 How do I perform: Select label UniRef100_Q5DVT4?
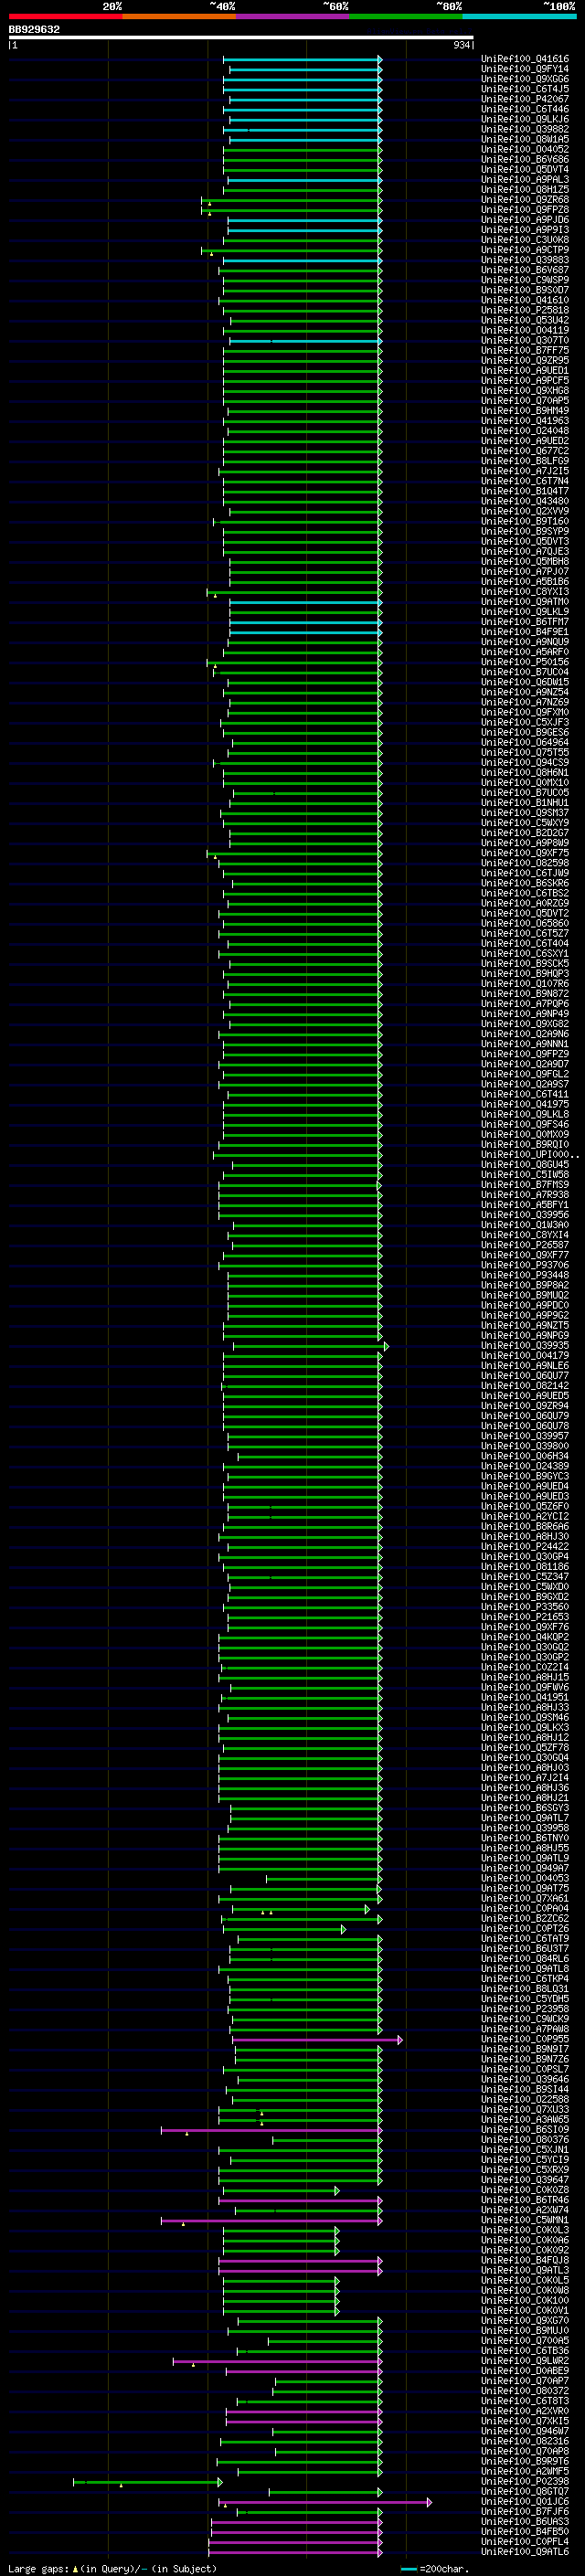click(524, 170)
